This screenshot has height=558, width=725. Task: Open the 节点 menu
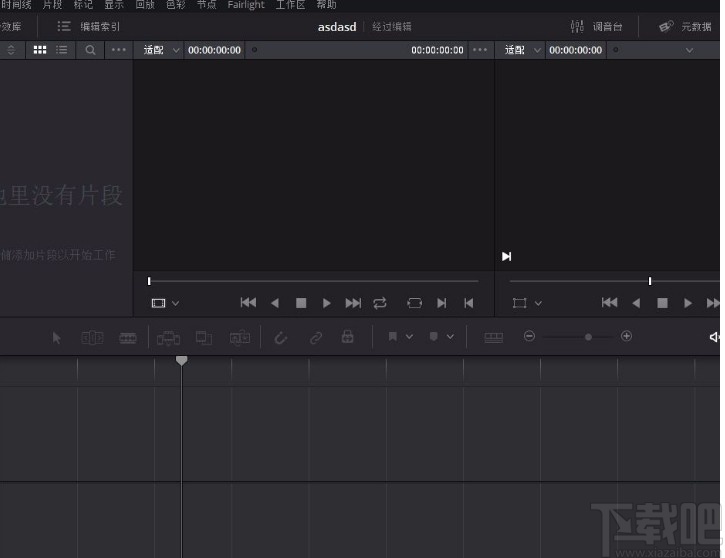coord(207,5)
